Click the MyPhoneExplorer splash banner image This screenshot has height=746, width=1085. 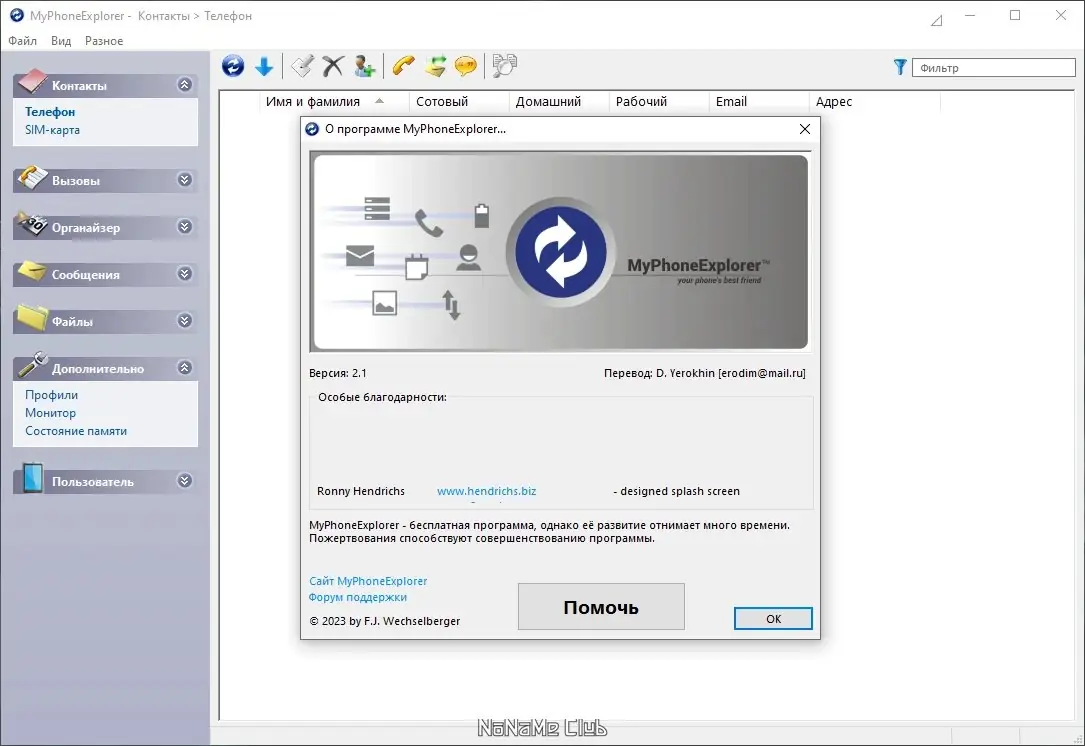pos(560,252)
